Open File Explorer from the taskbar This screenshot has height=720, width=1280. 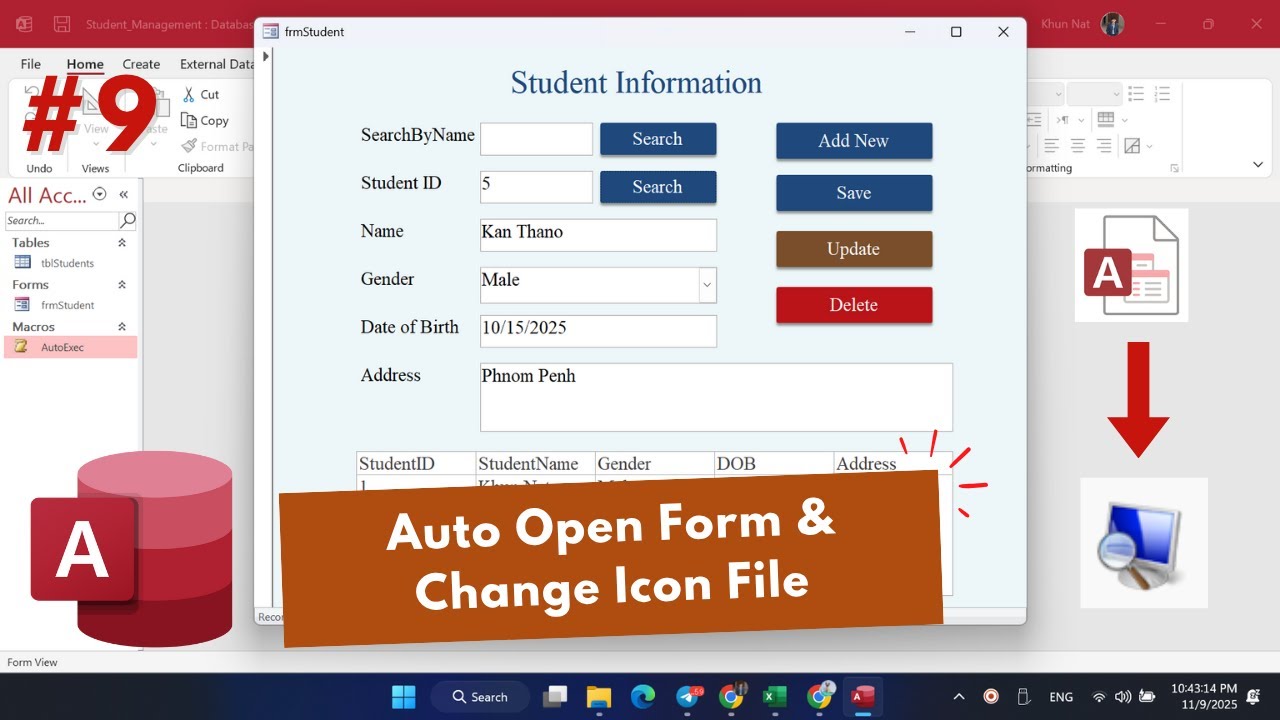[x=598, y=697]
